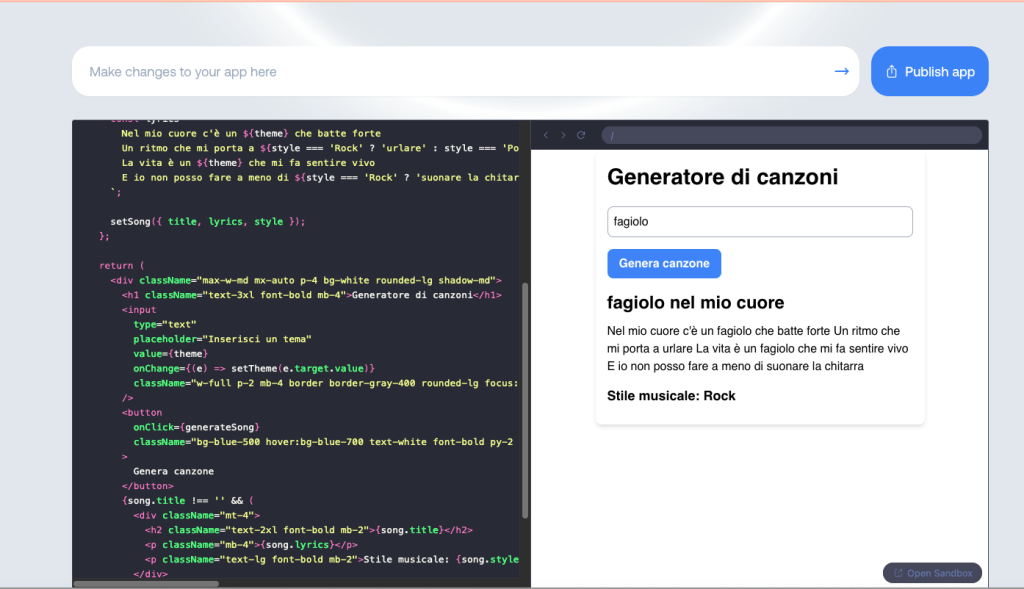
Task: Go forward in the preview browser
Action: pyautogui.click(x=563, y=135)
